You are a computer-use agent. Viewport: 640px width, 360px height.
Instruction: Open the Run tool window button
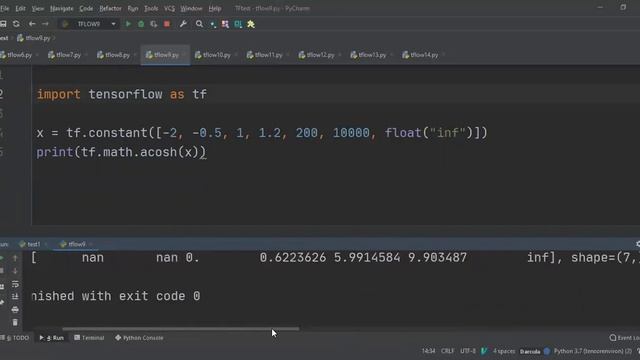point(52,338)
